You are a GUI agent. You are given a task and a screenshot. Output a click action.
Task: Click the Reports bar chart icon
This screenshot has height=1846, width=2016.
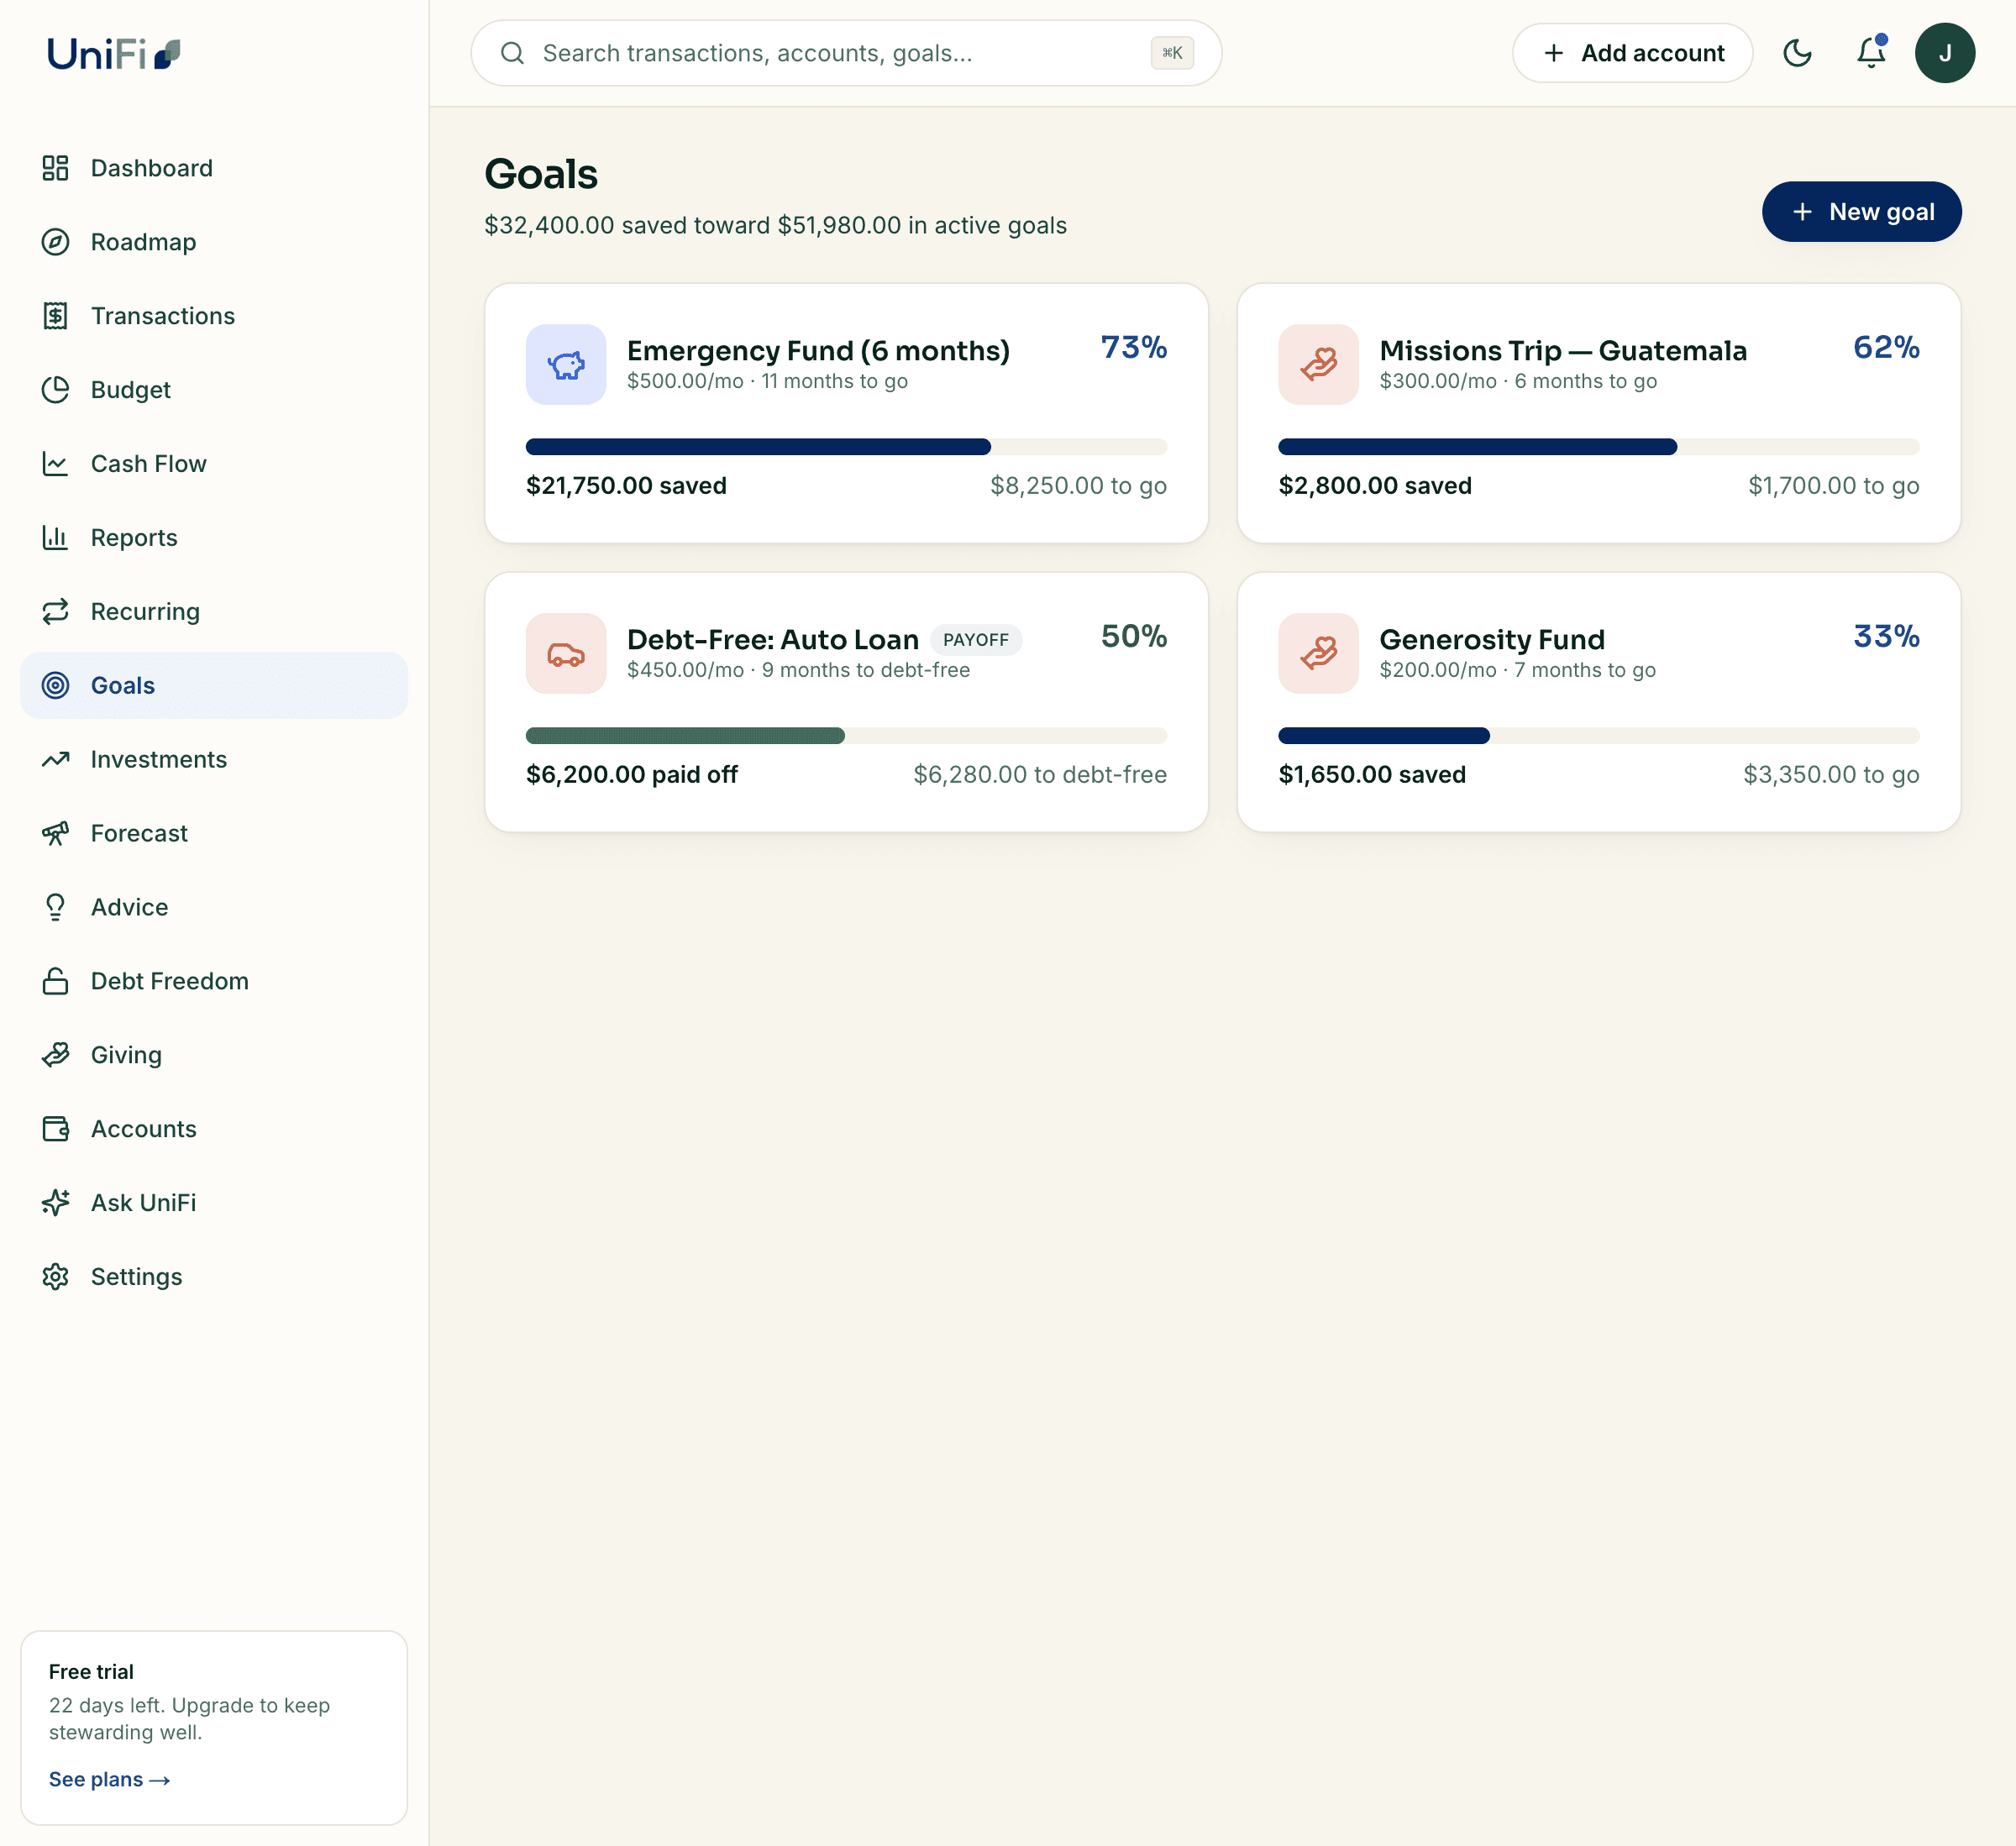point(55,538)
